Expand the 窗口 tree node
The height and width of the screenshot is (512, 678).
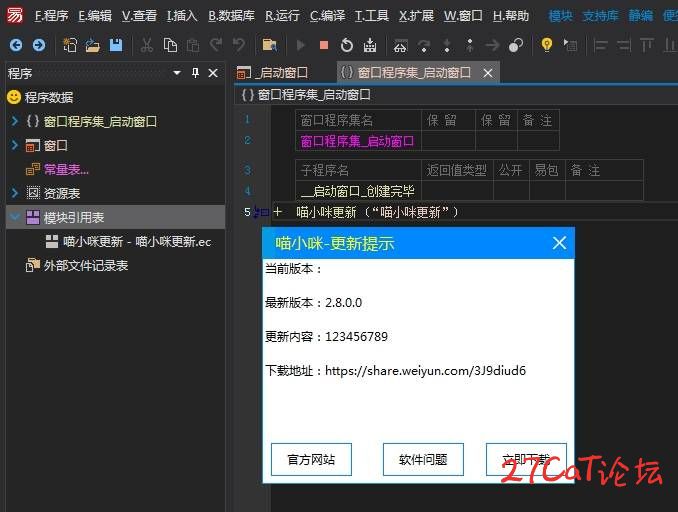pyautogui.click(x=15, y=144)
